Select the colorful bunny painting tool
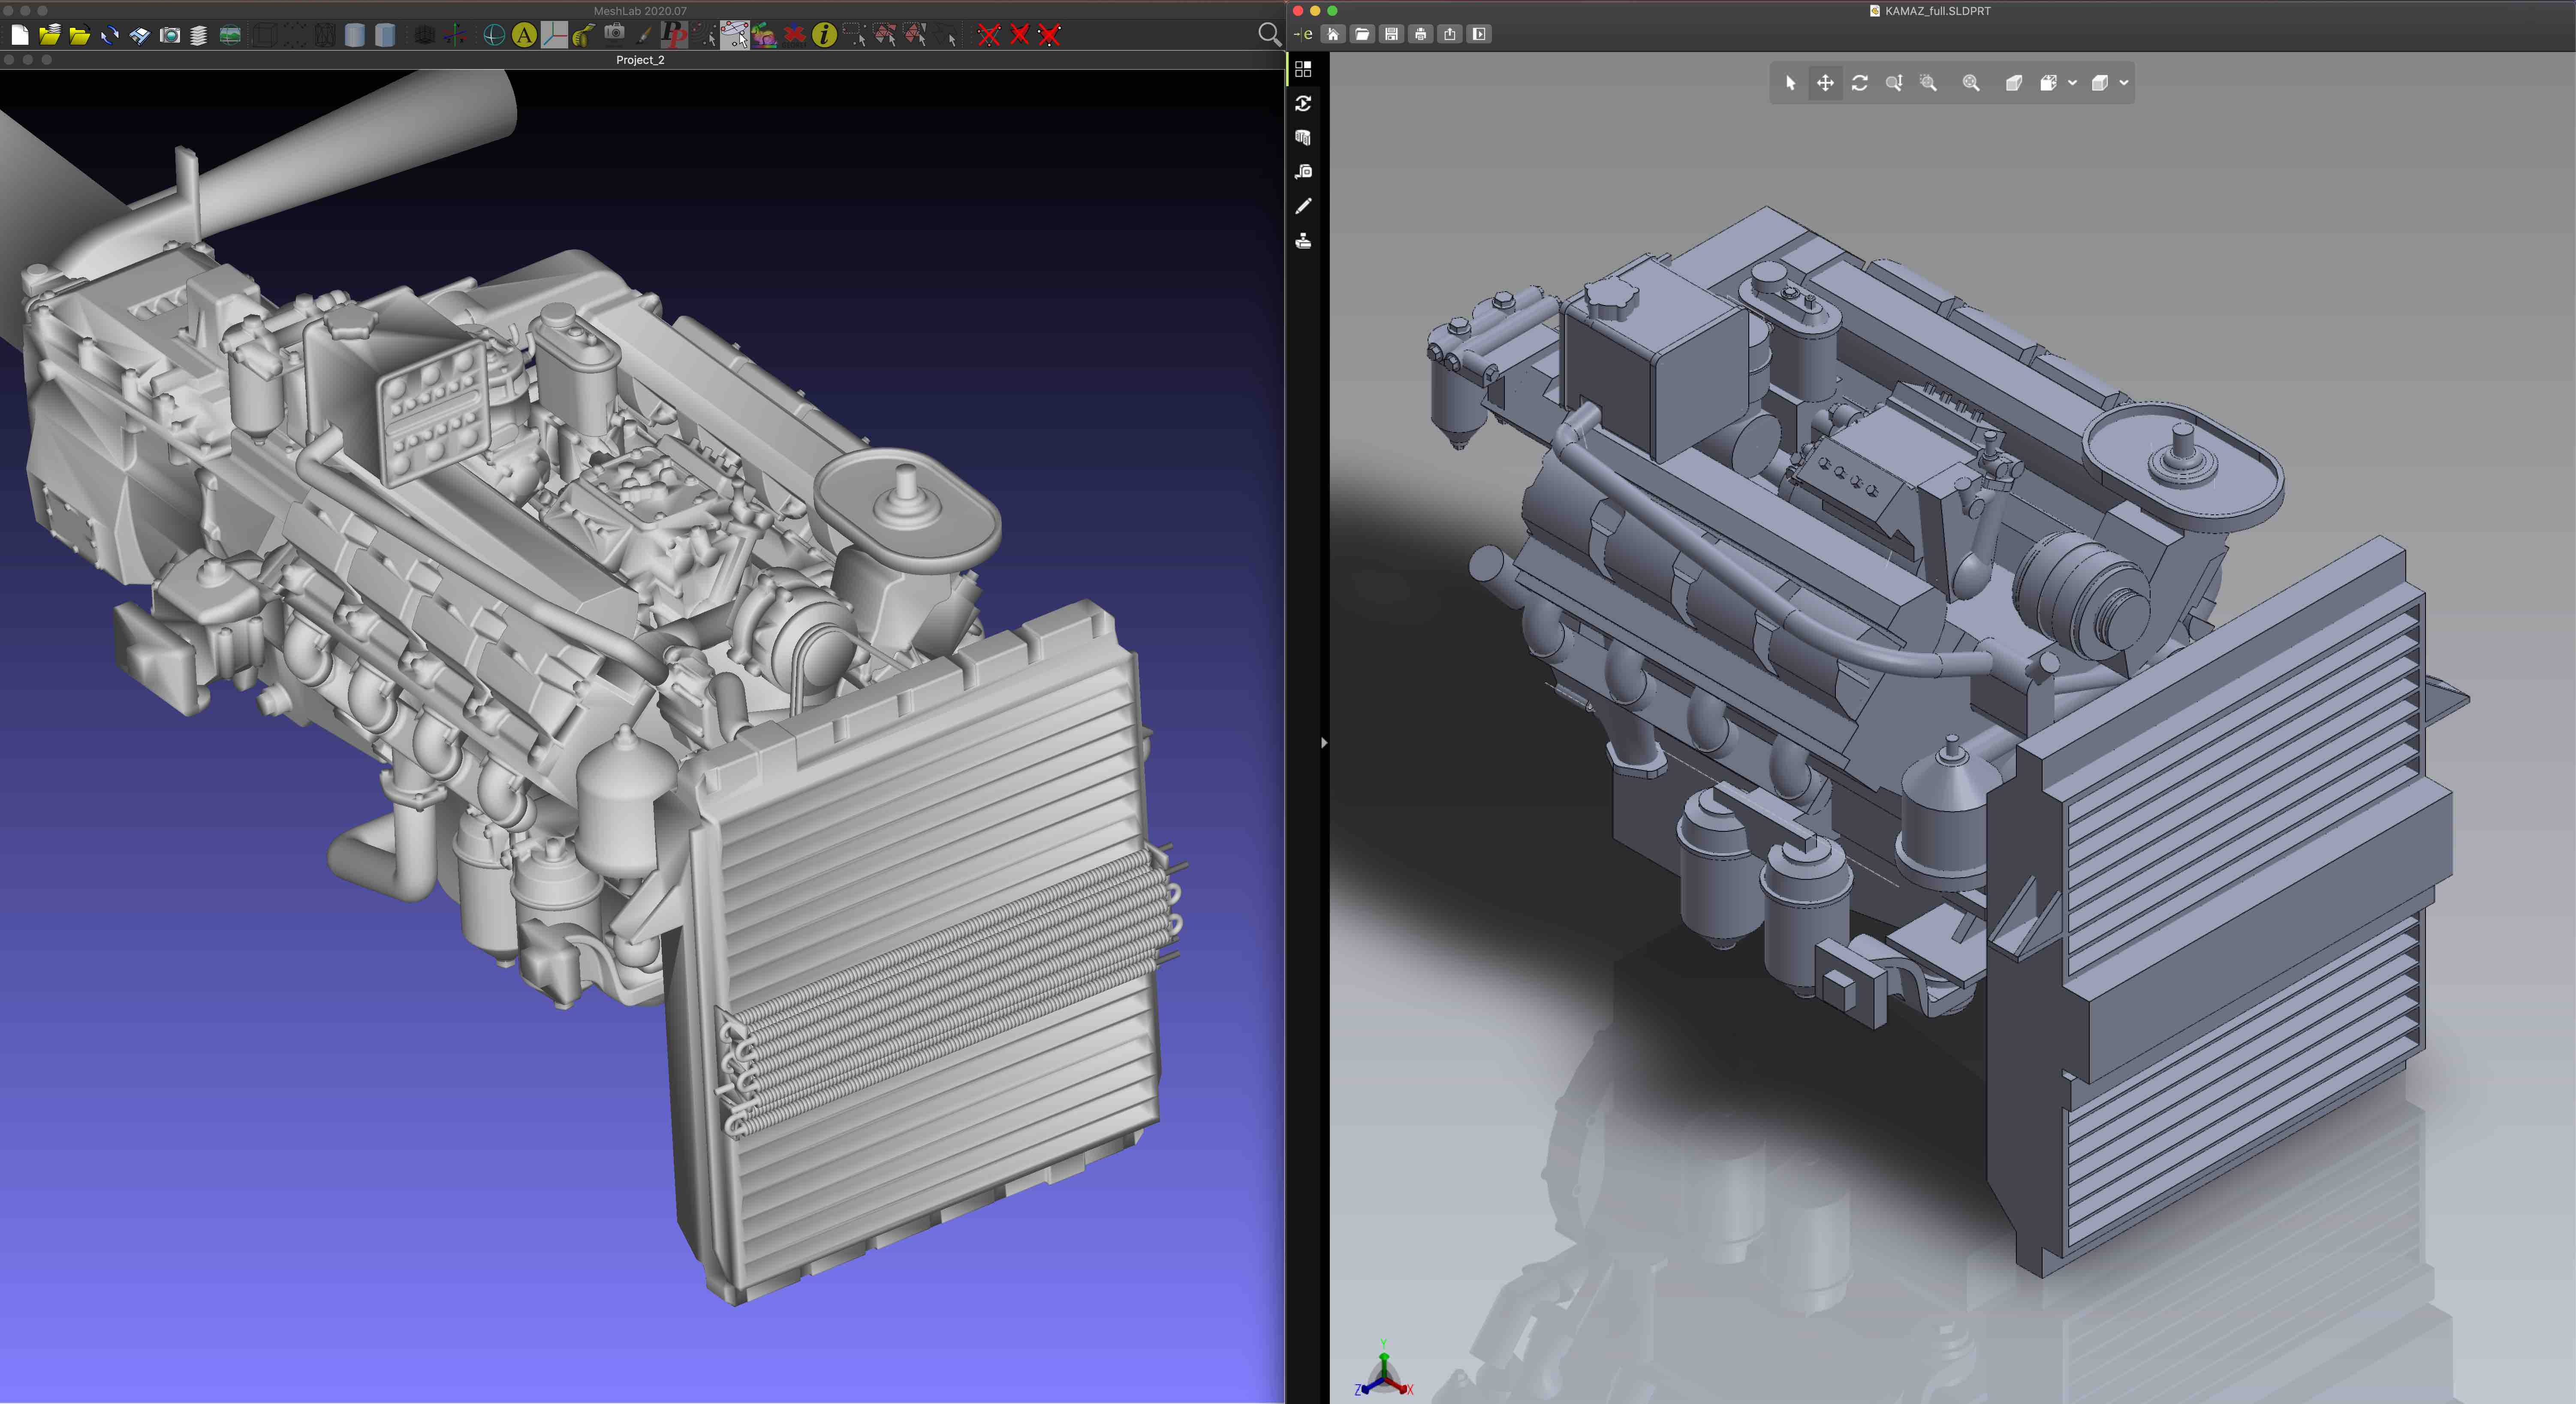This screenshot has height=1404, width=2576. tap(764, 35)
